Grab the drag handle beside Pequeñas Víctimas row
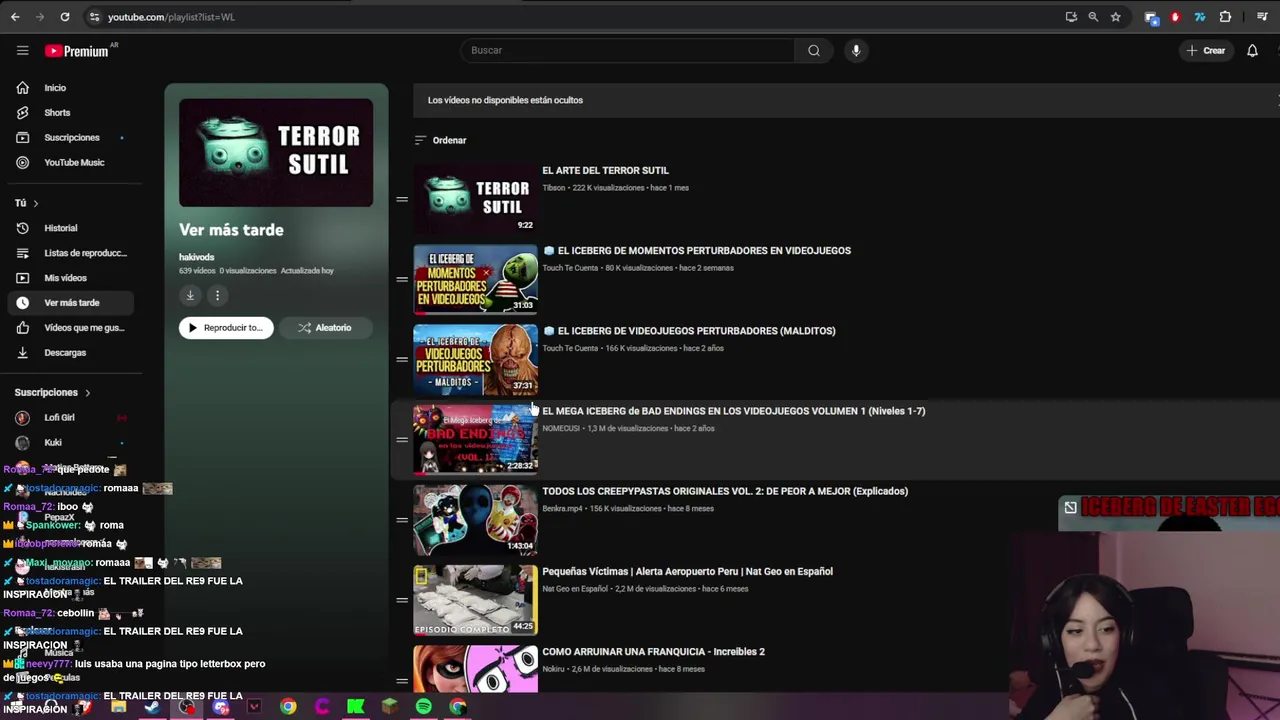 (401, 600)
